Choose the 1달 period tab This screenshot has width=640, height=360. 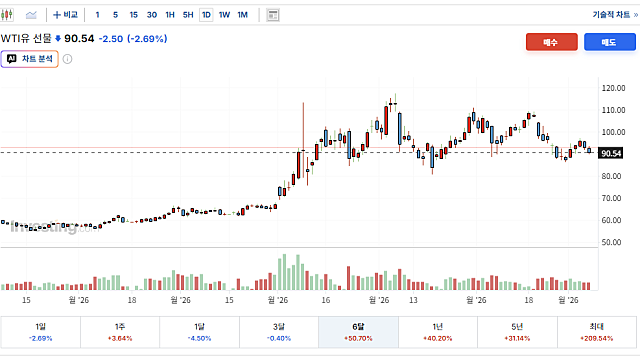tap(199, 332)
